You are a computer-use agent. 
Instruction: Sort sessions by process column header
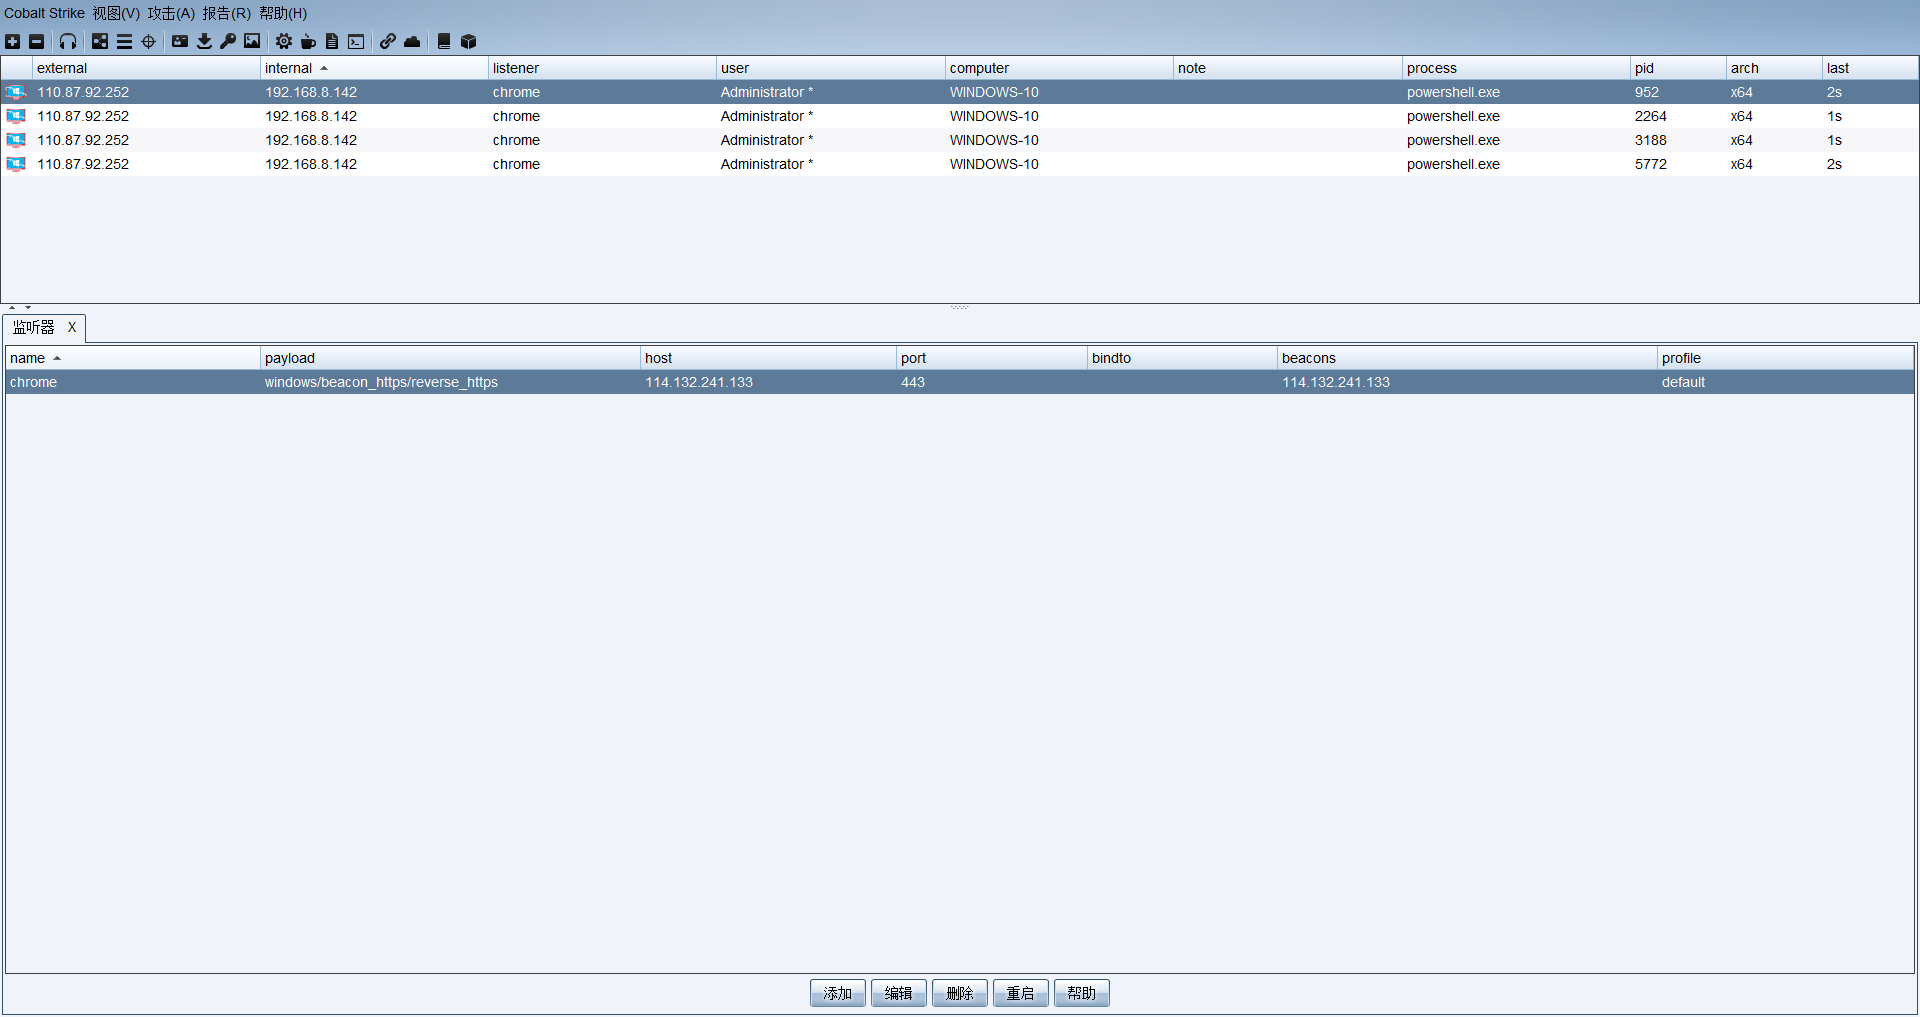click(1516, 68)
